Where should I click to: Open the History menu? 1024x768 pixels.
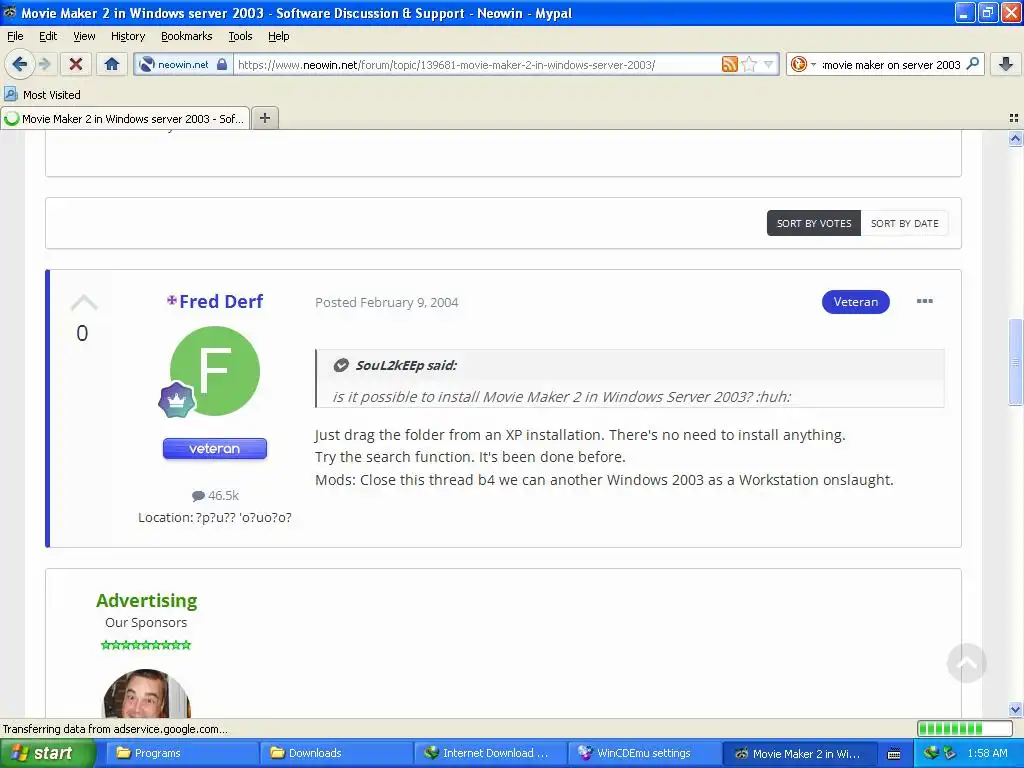pyautogui.click(x=127, y=36)
